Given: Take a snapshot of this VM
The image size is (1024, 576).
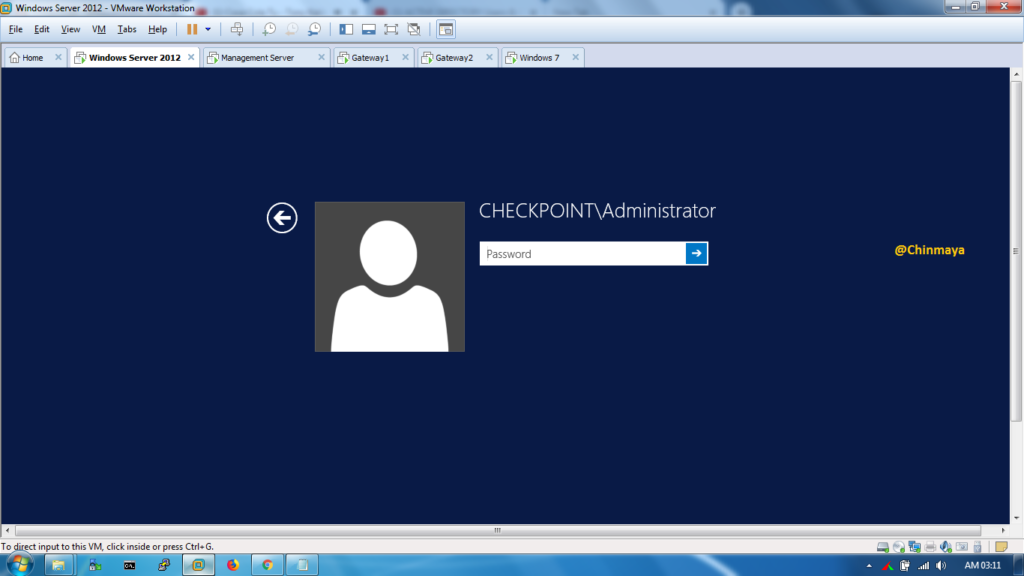Looking at the screenshot, I should pyautogui.click(x=269, y=29).
